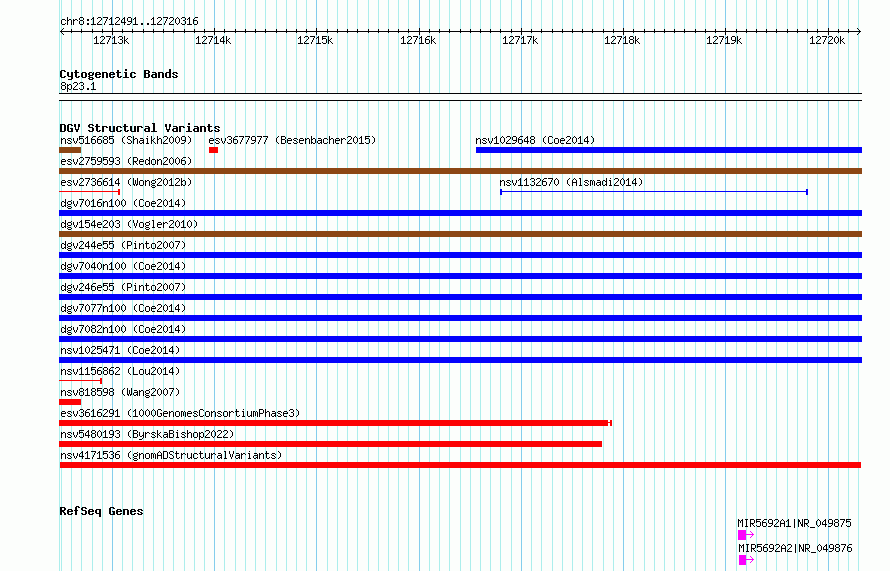Select the brown nsv516685 variant bar

(70, 150)
